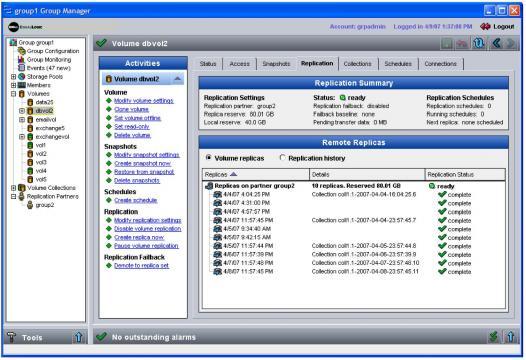
Task: Collapse the Volume dbvol2 activities panel
Action: pyautogui.click(x=177, y=79)
